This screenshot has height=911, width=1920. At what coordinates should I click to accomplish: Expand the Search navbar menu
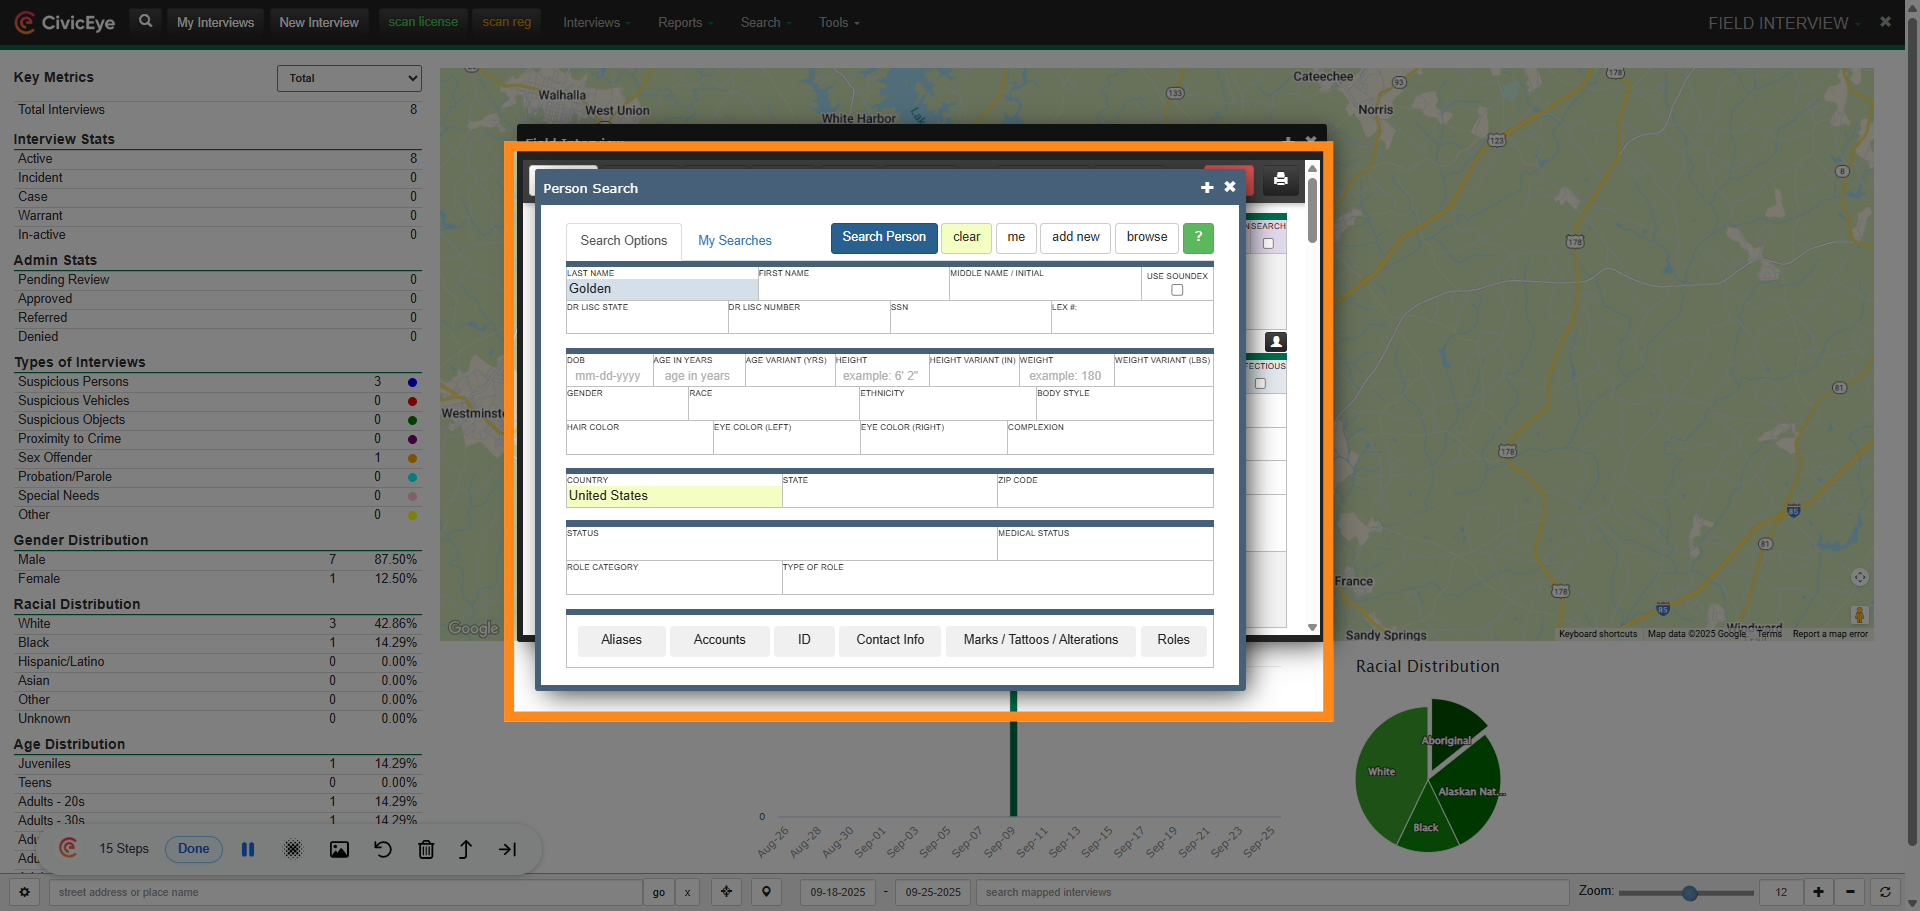coord(765,22)
